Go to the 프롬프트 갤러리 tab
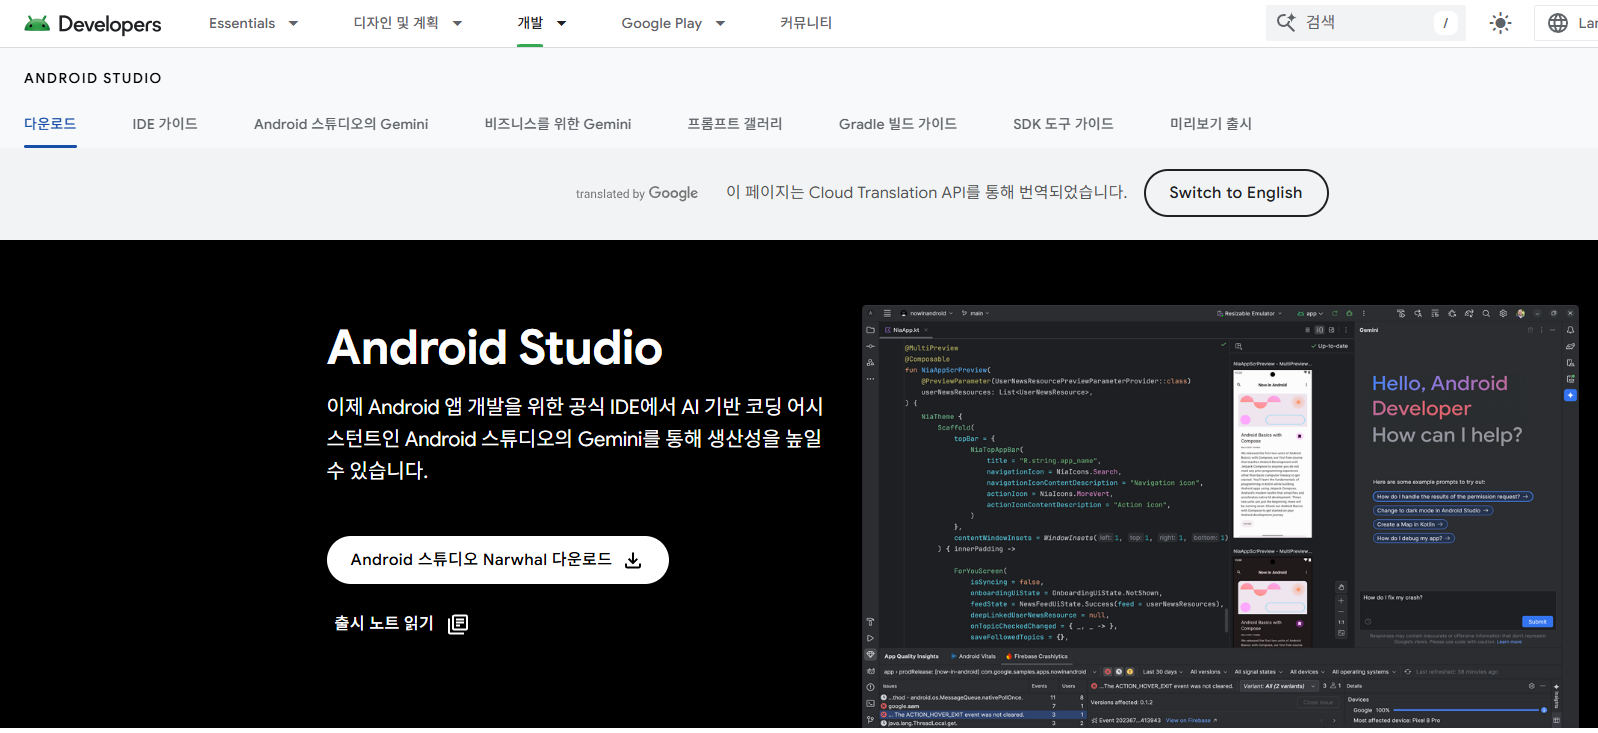 pyautogui.click(x=735, y=124)
